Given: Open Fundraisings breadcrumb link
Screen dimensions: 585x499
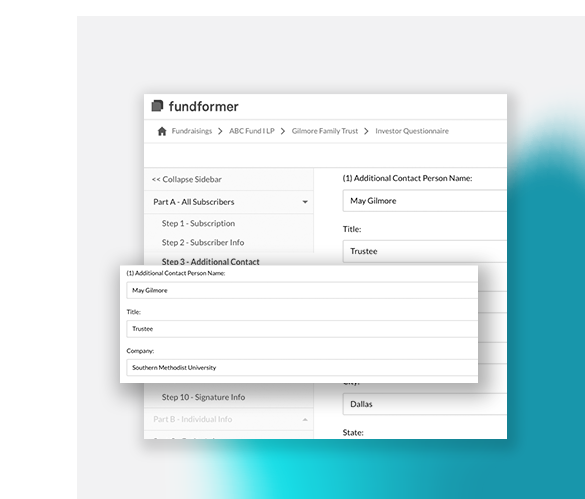Looking at the screenshot, I should coord(192,131).
